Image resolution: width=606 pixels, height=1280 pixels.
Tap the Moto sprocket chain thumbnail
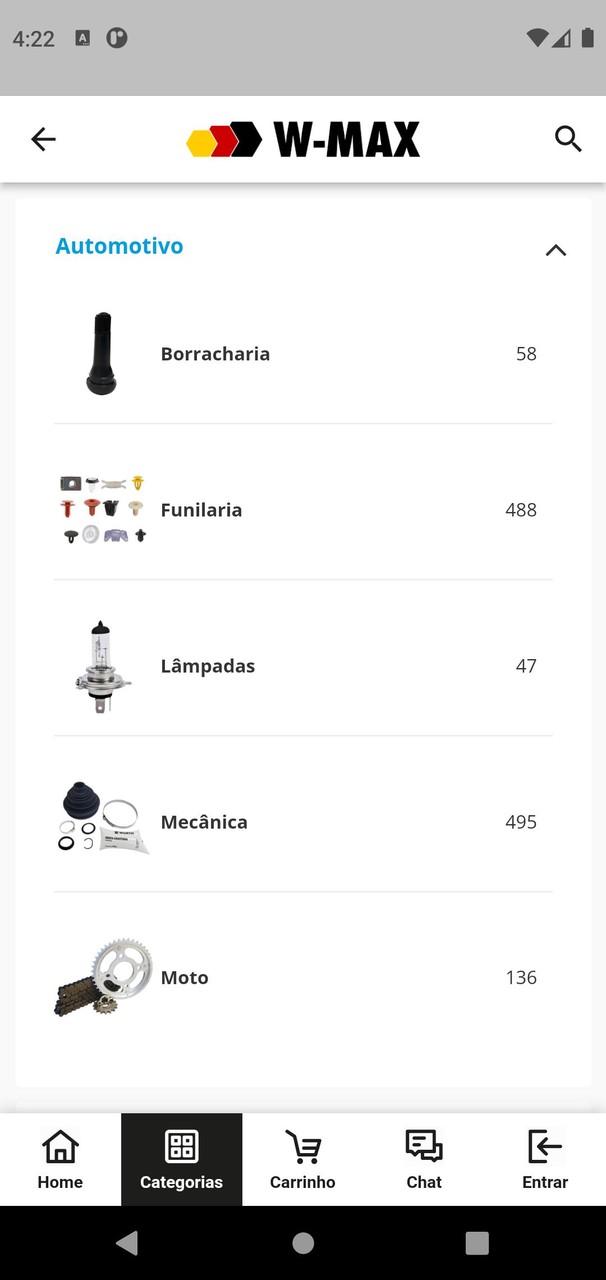(103, 978)
